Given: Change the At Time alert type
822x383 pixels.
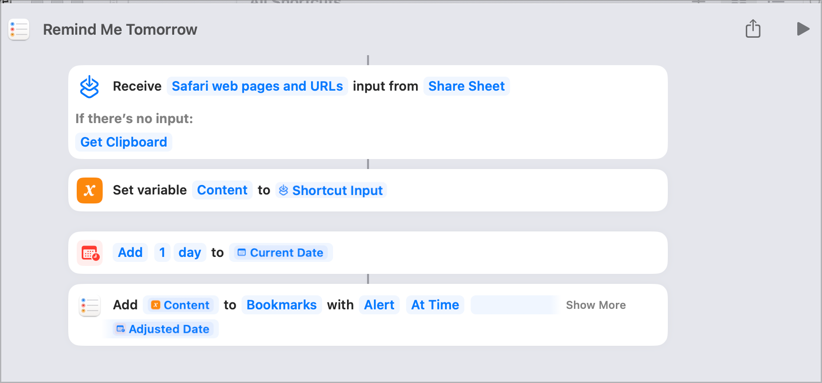Looking at the screenshot, I should click(x=435, y=305).
